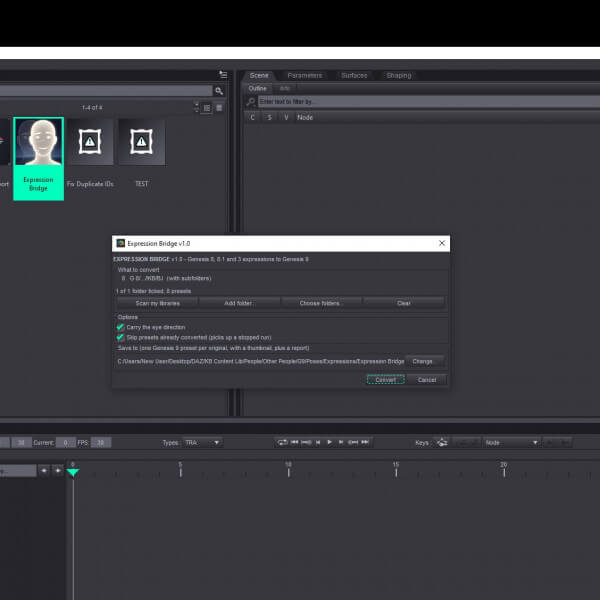Click the content search magnifier icon
Viewport: 600px width, 600px height.
(x=219, y=91)
